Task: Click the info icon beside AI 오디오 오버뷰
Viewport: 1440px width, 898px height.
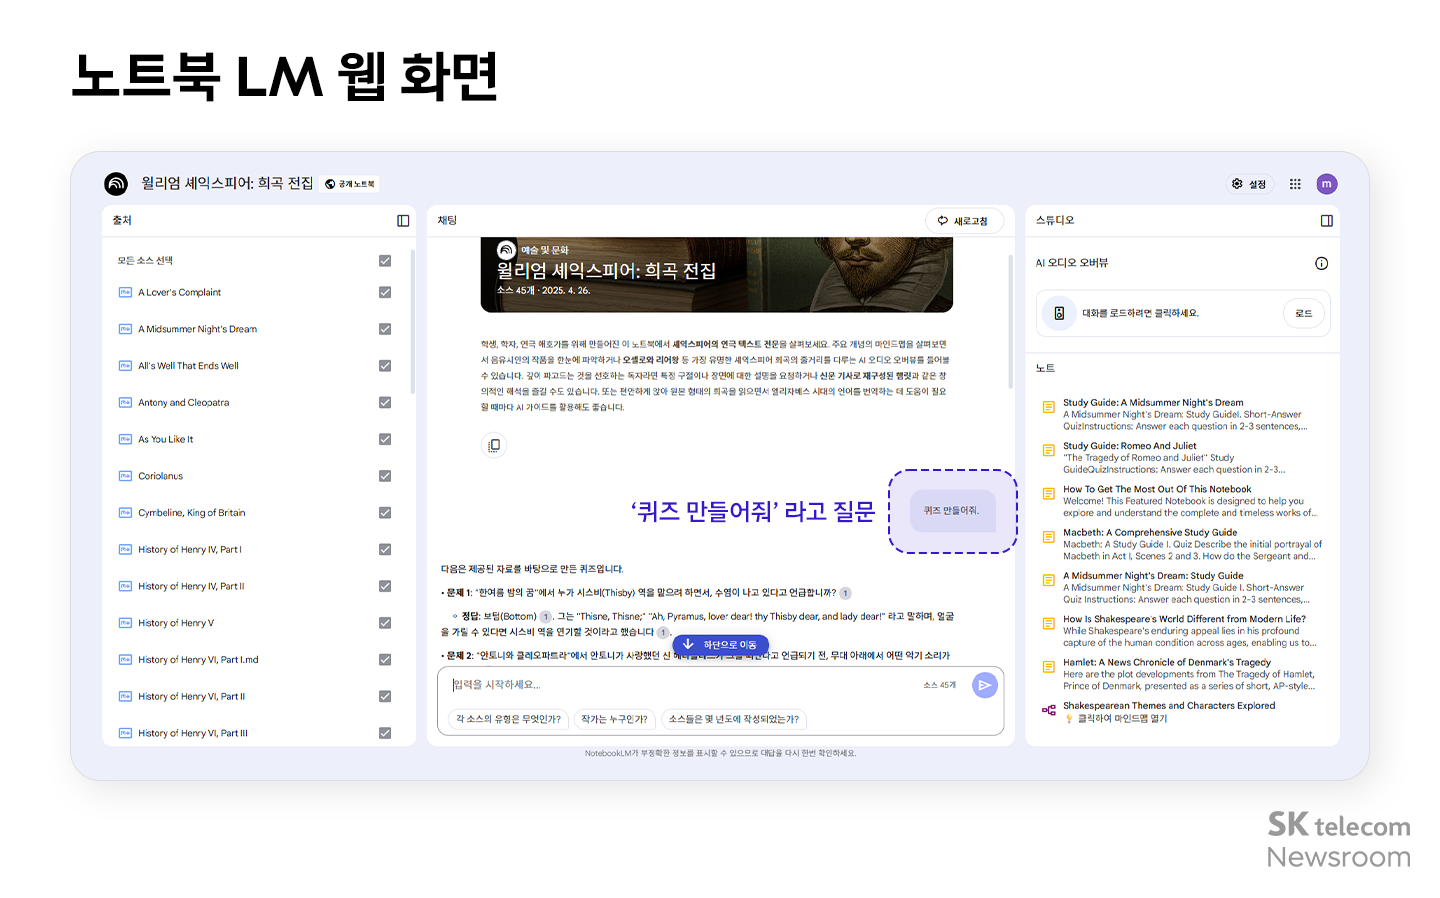Action: pos(1321,263)
